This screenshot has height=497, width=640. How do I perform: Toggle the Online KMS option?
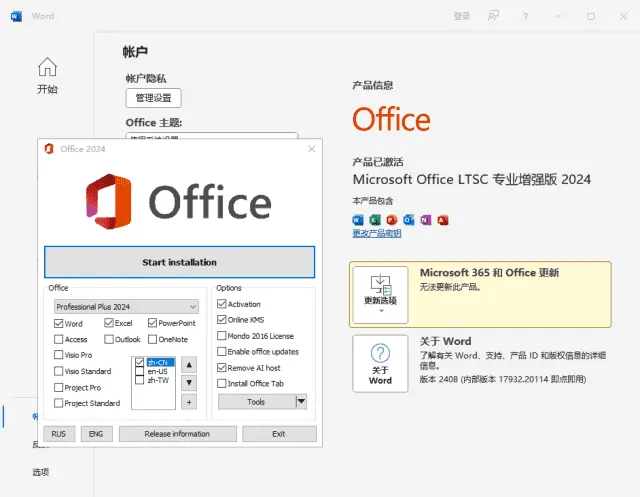[222, 319]
